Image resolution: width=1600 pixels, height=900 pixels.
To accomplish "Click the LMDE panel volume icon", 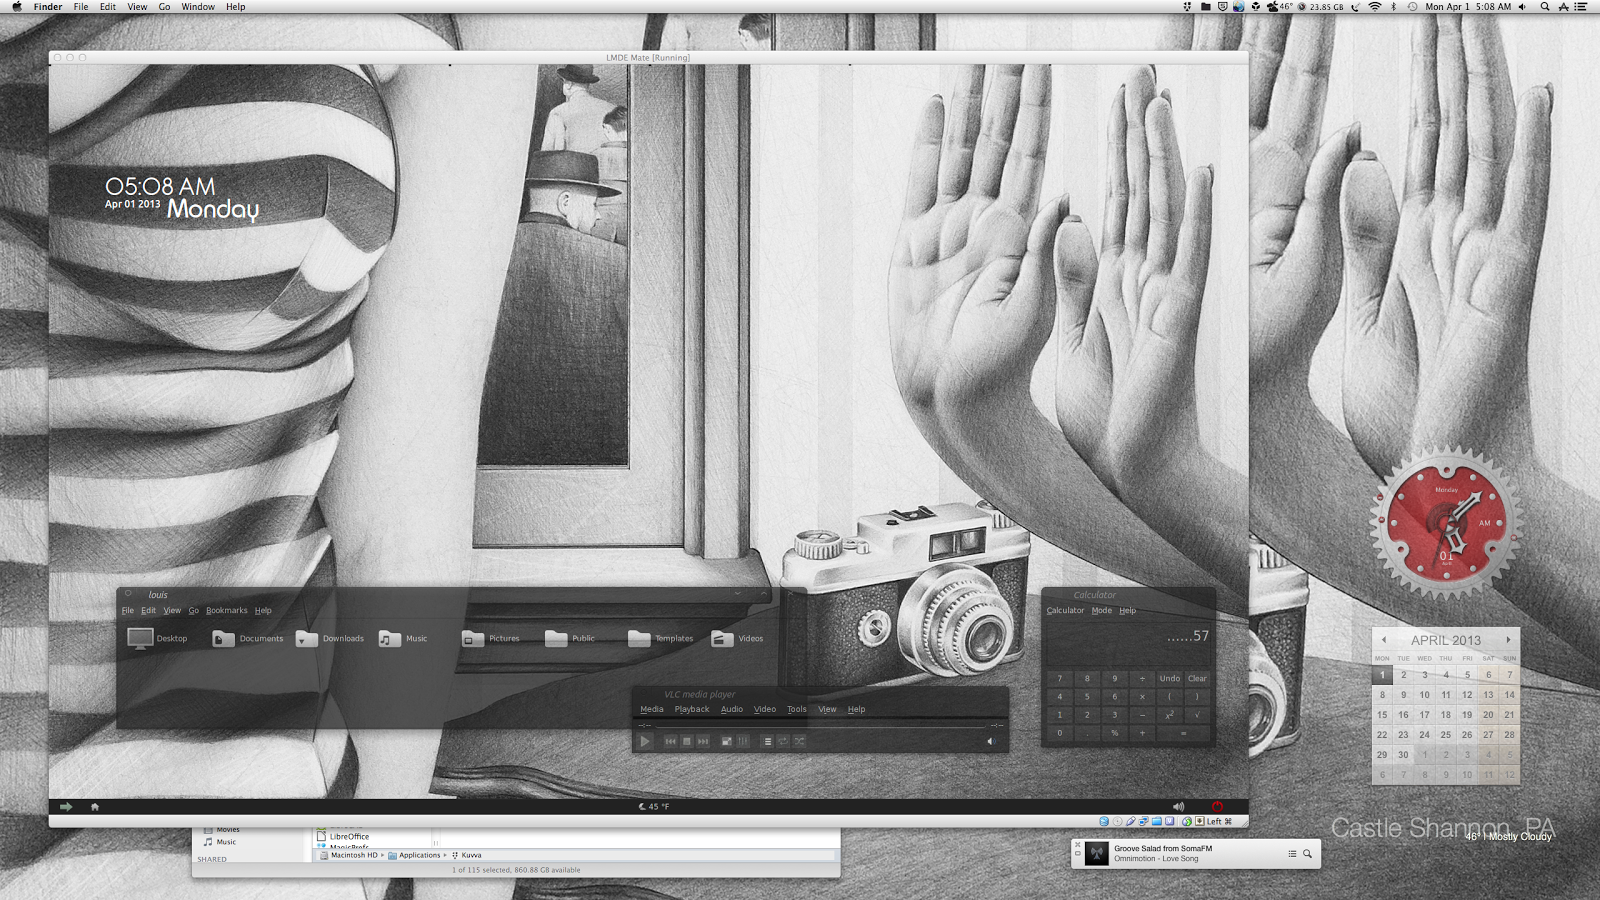I will point(1178,806).
